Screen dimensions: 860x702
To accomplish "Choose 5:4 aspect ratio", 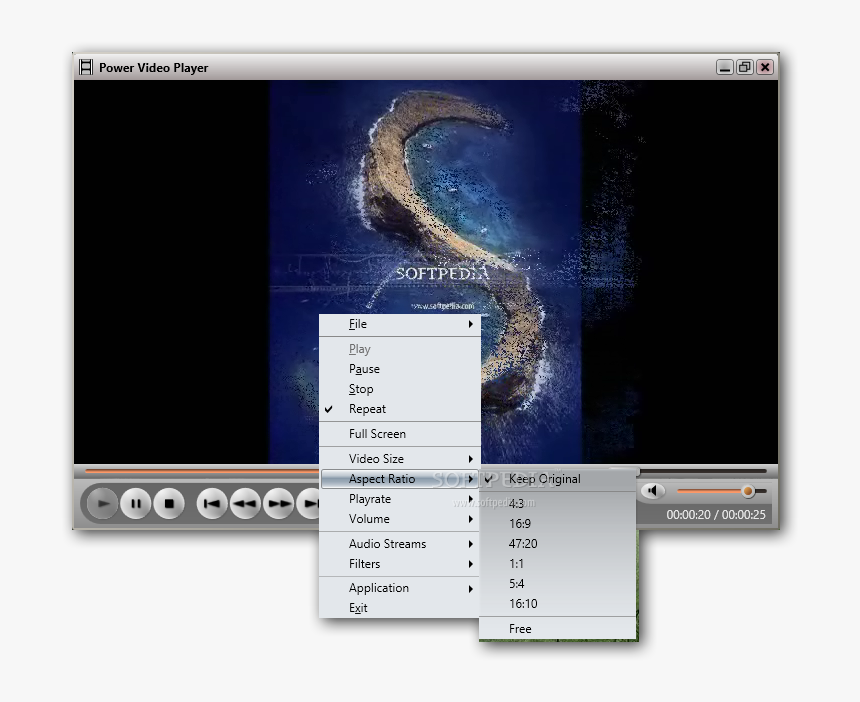I will 557,584.
